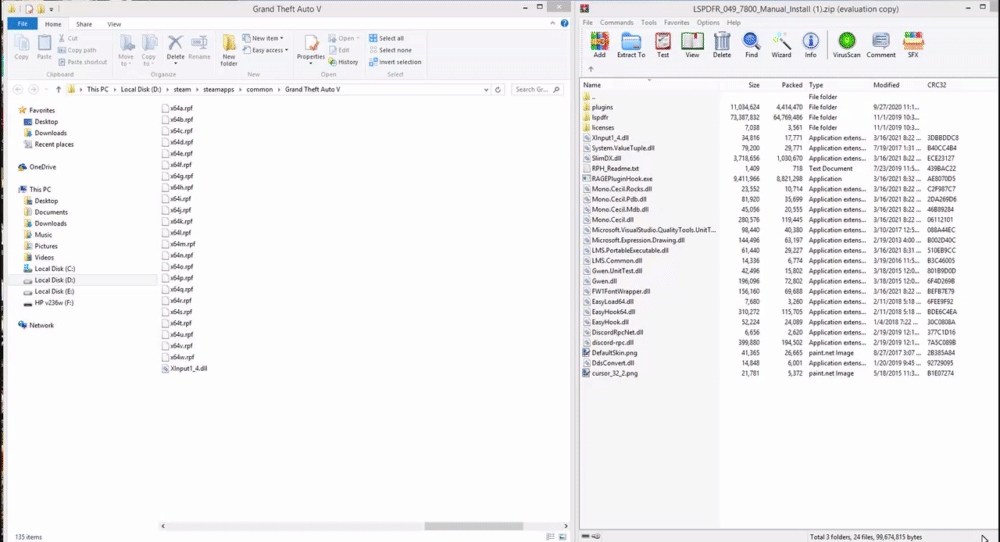Click Copy in Explorer ribbon
Viewport: 1000px width, 542px height.
coord(22,47)
